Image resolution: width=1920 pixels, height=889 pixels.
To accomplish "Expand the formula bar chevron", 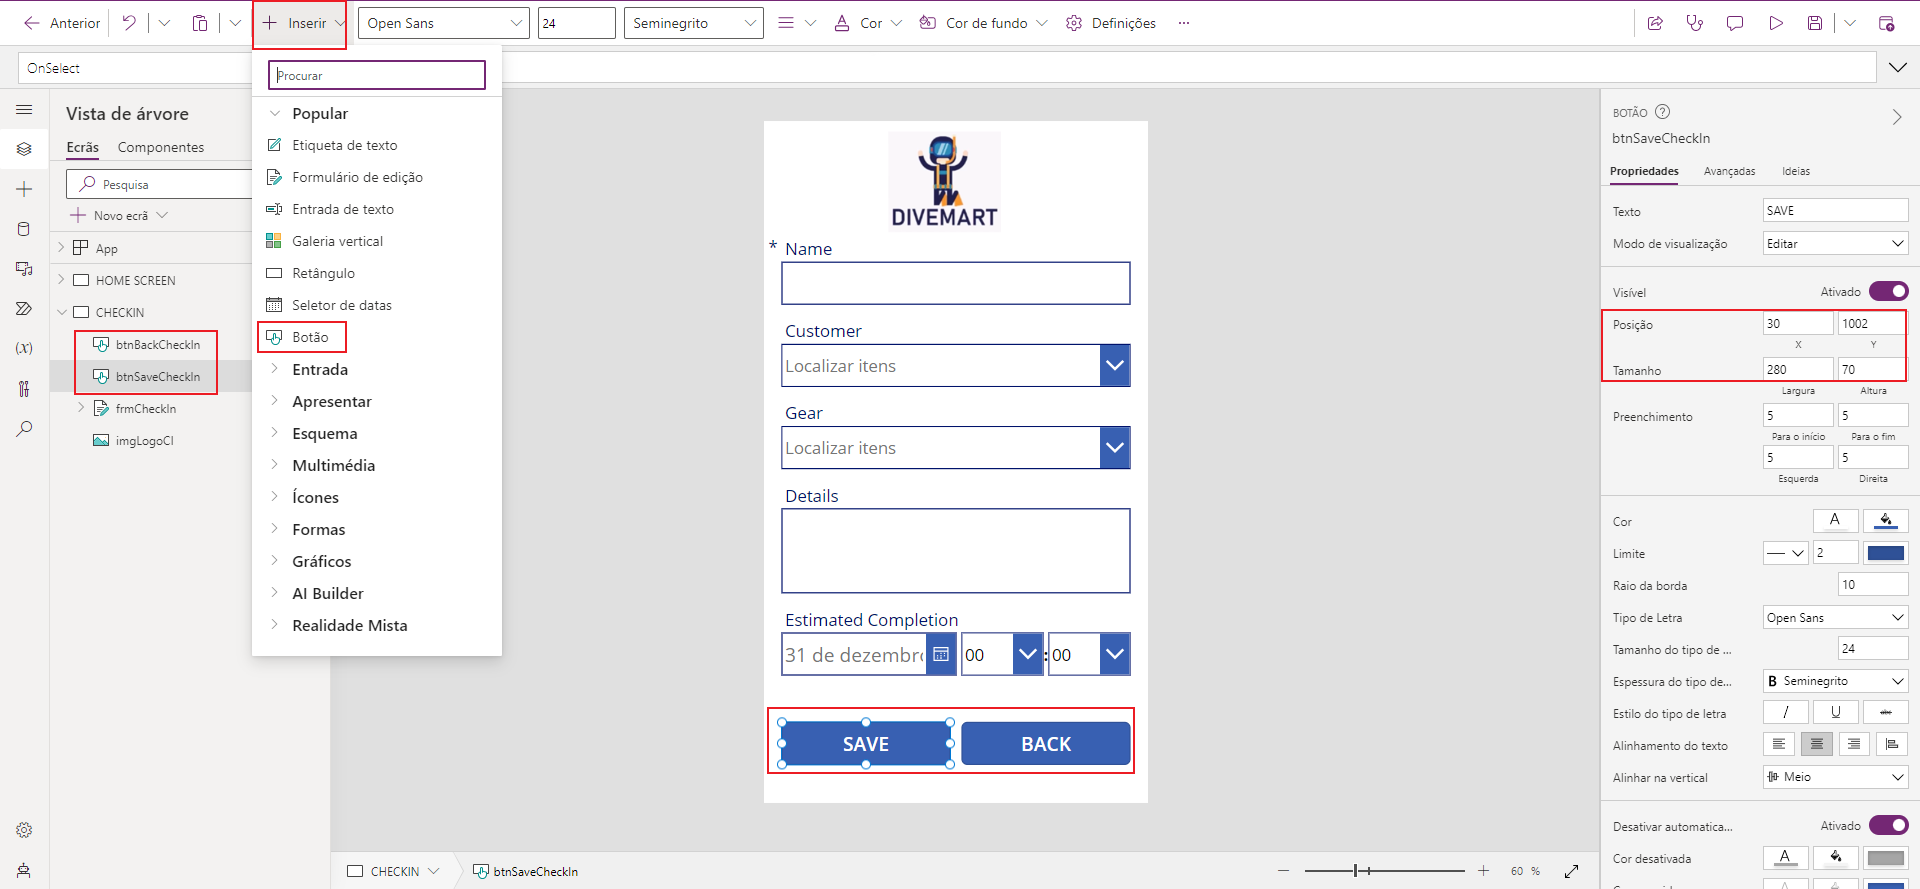I will pos(1897,67).
